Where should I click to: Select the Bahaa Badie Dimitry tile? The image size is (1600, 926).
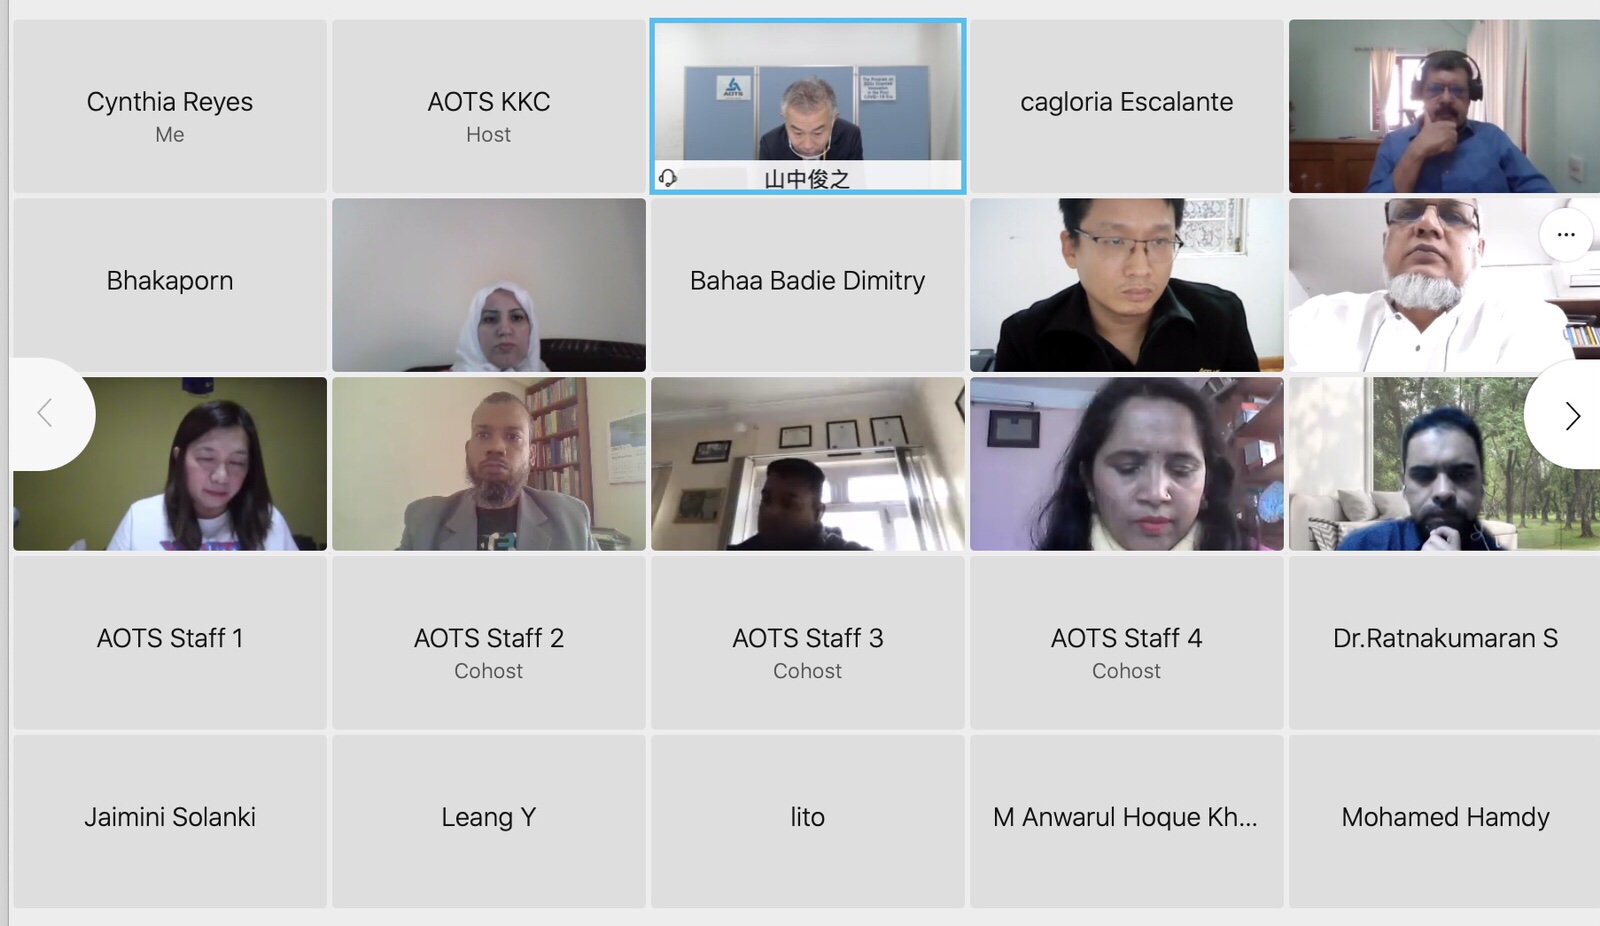point(808,285)
